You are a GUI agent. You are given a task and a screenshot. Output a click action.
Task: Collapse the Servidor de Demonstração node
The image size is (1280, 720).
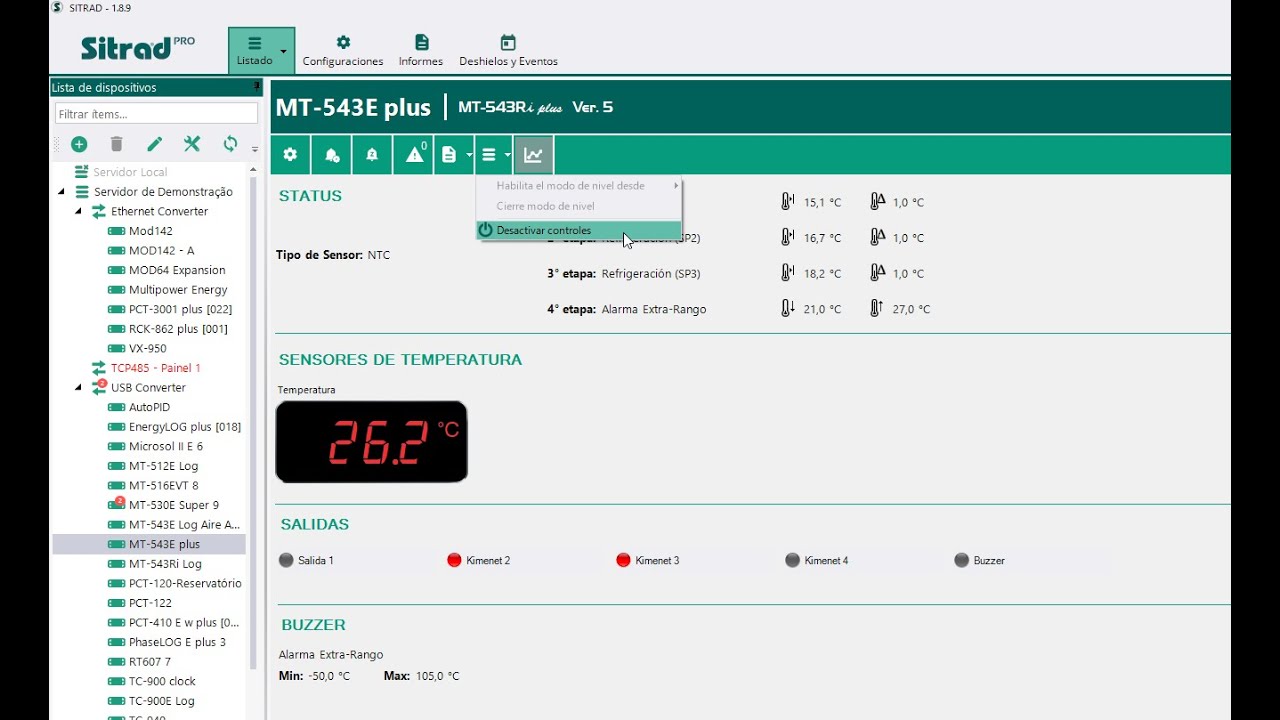61,192
